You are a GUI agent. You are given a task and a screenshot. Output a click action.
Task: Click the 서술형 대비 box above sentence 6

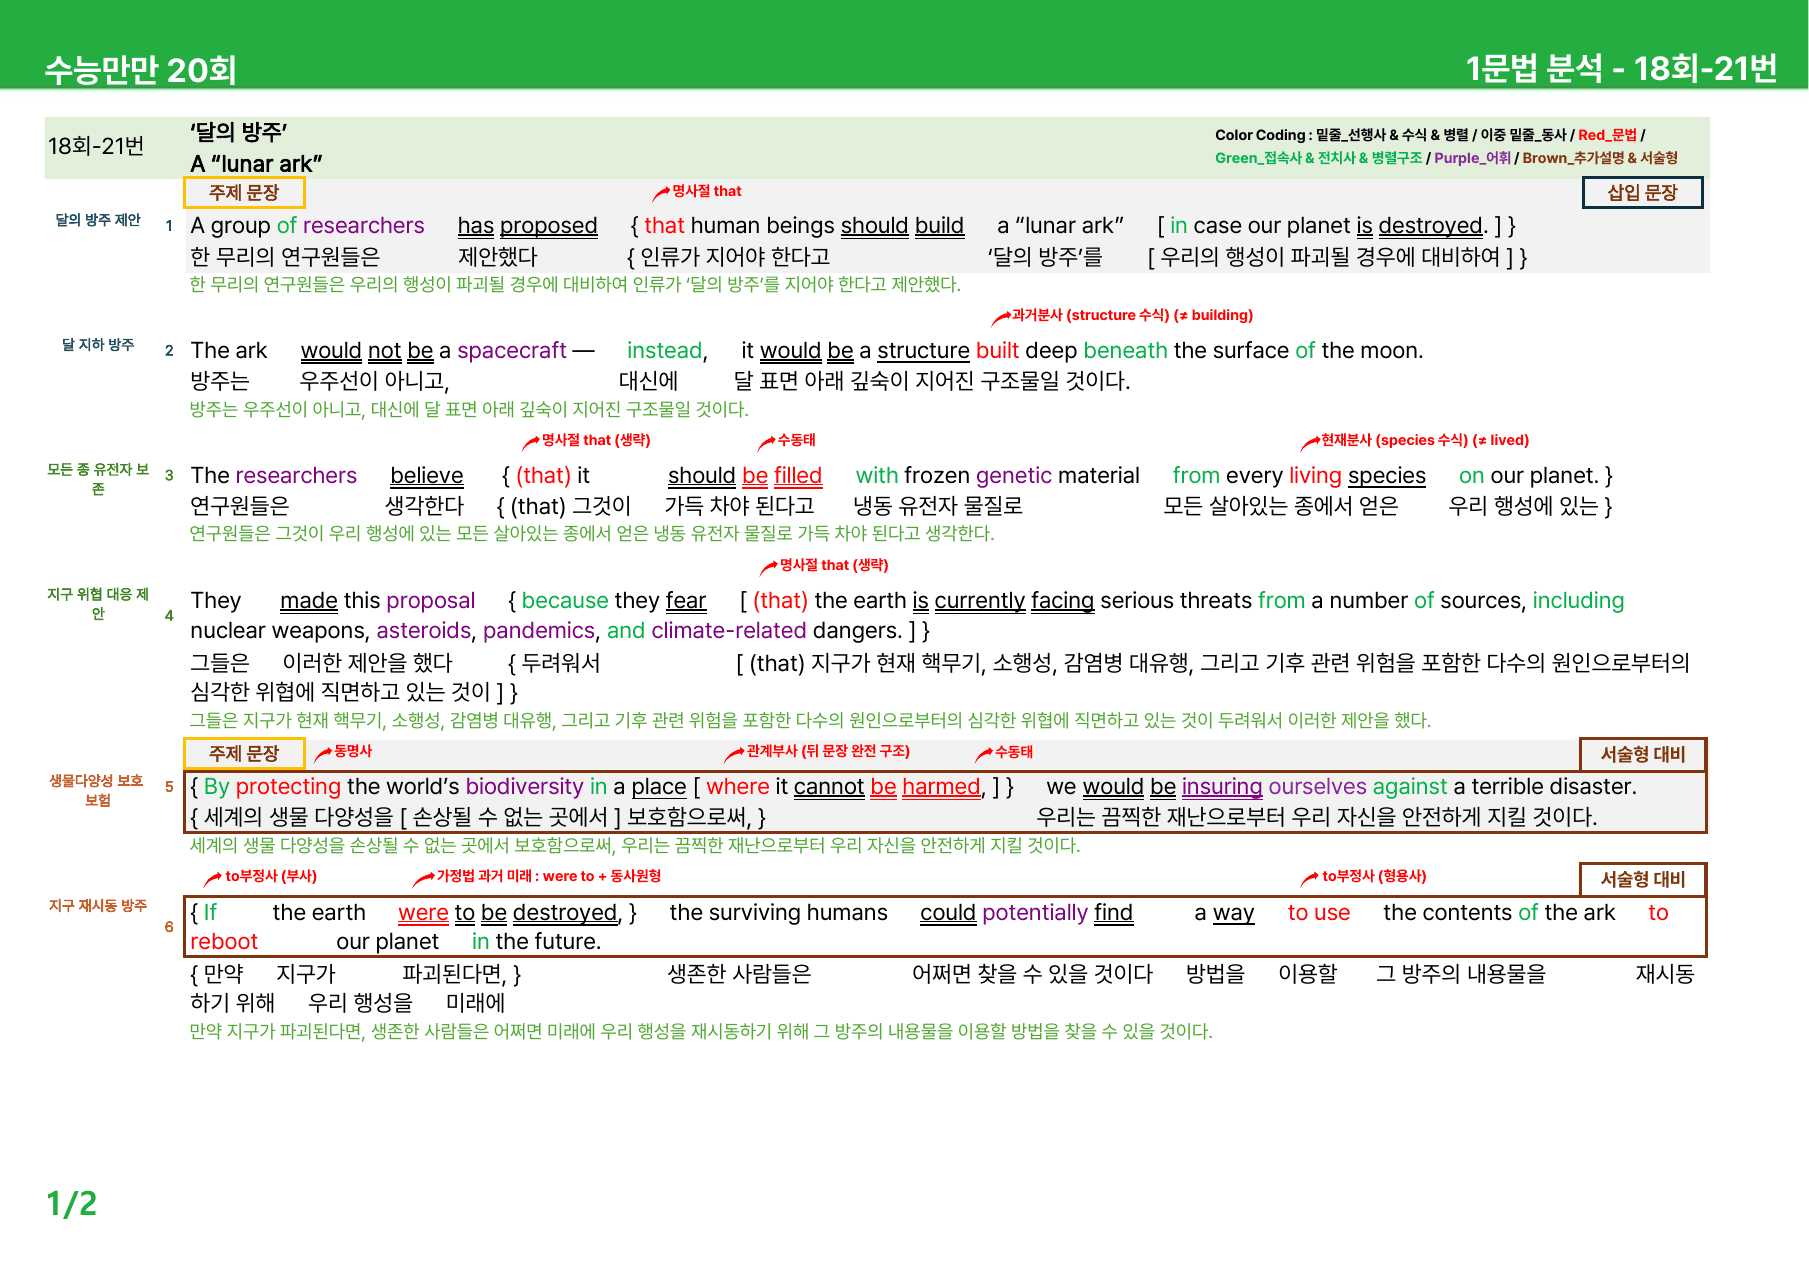[1643, 879]
